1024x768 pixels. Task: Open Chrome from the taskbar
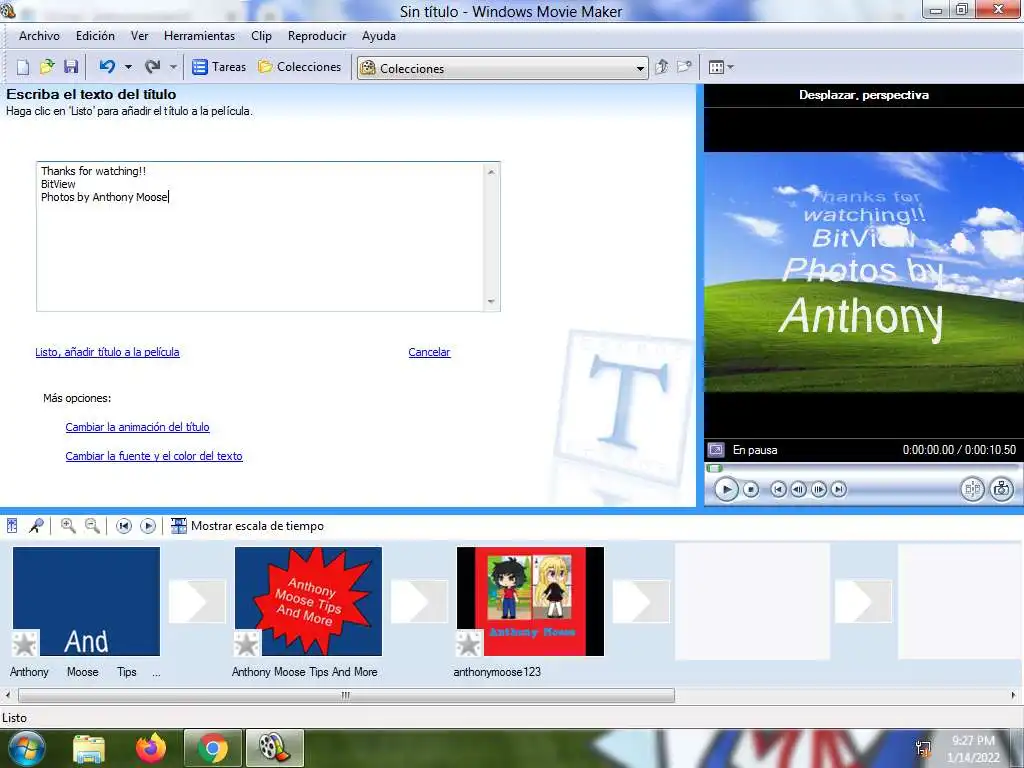tap(213, 748)
